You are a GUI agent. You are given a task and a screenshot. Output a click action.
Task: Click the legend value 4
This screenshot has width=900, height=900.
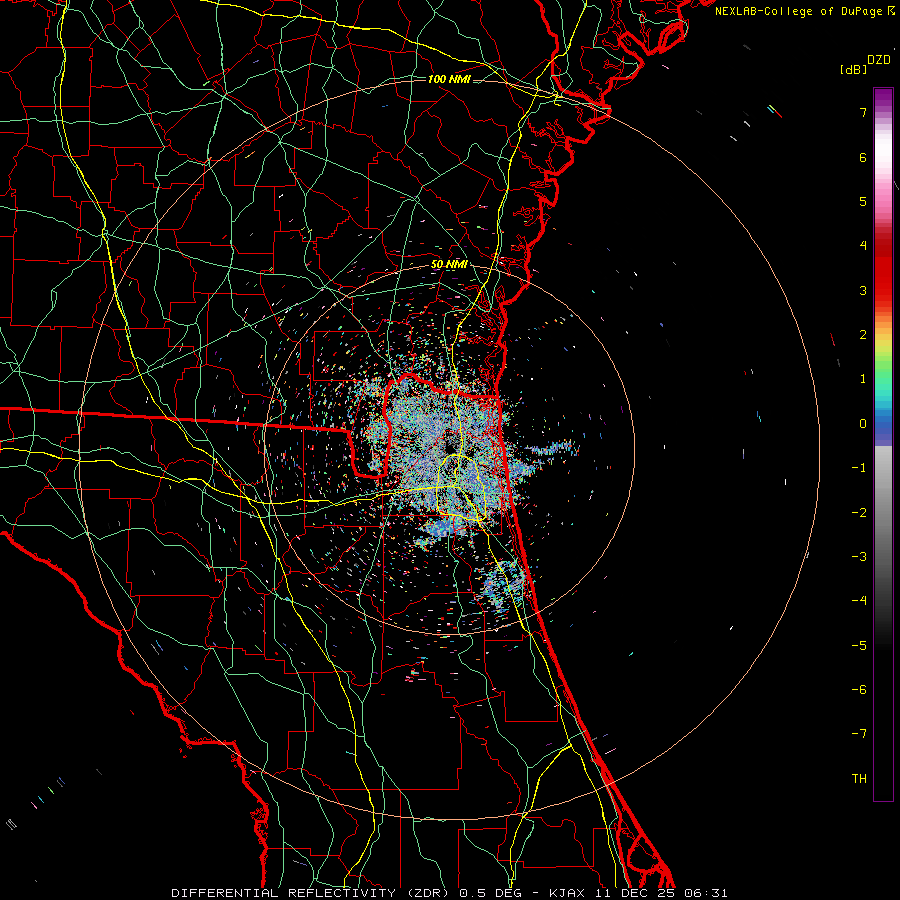coord(863,246)
